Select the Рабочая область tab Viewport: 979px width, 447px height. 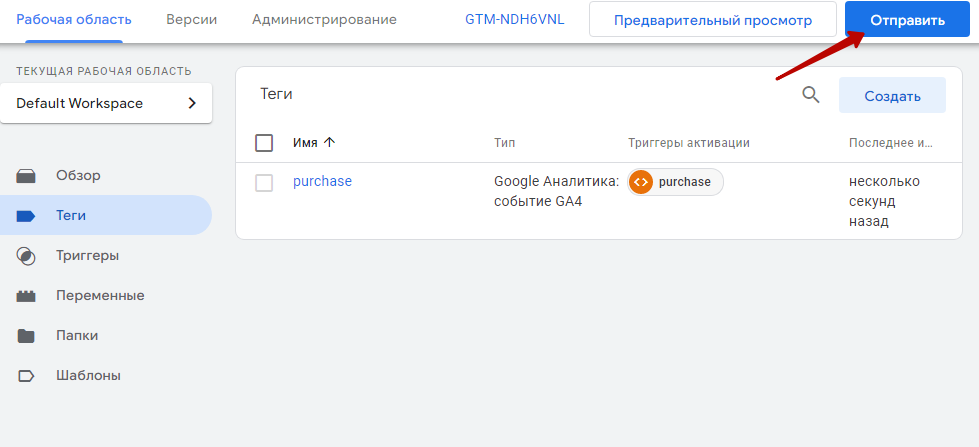click(x=74, y=19)
